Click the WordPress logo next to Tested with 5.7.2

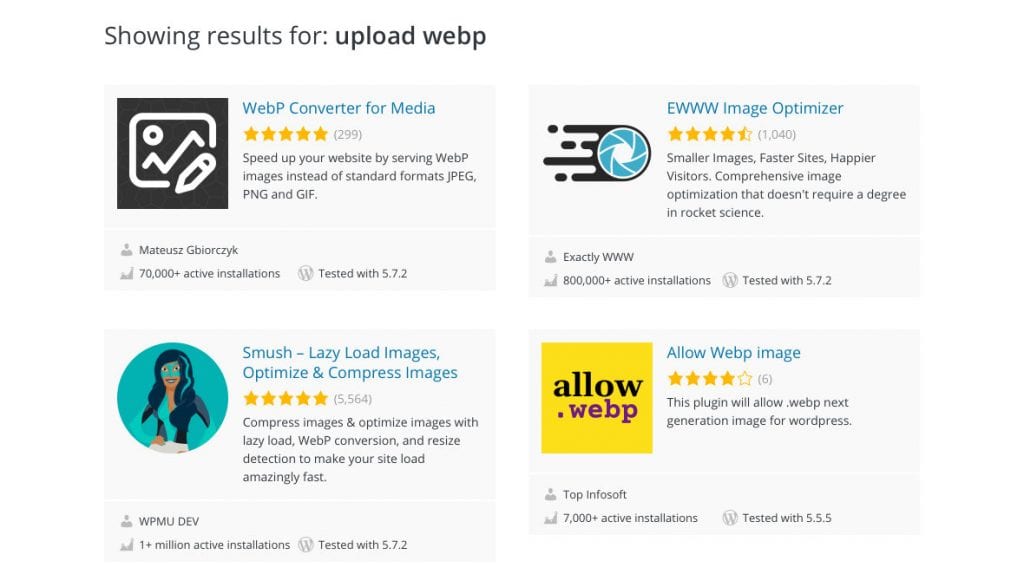pos(307,273)
